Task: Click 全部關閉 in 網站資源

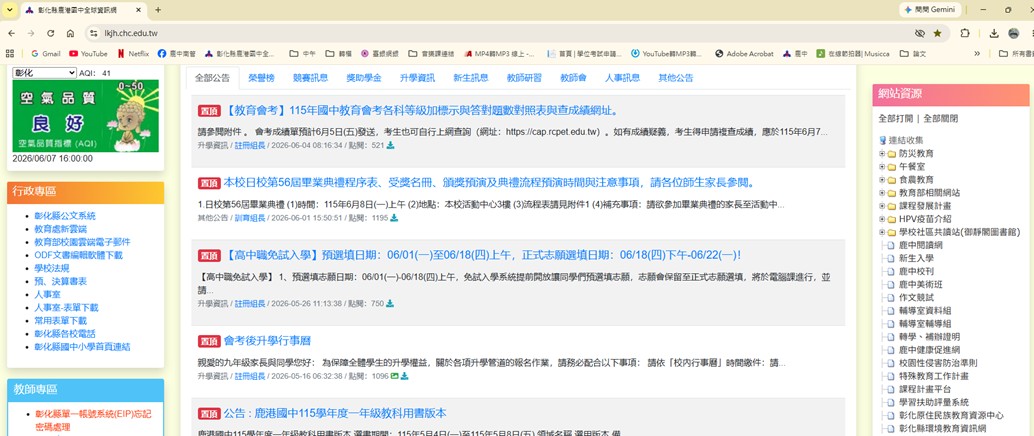Action: pos(941,119)
